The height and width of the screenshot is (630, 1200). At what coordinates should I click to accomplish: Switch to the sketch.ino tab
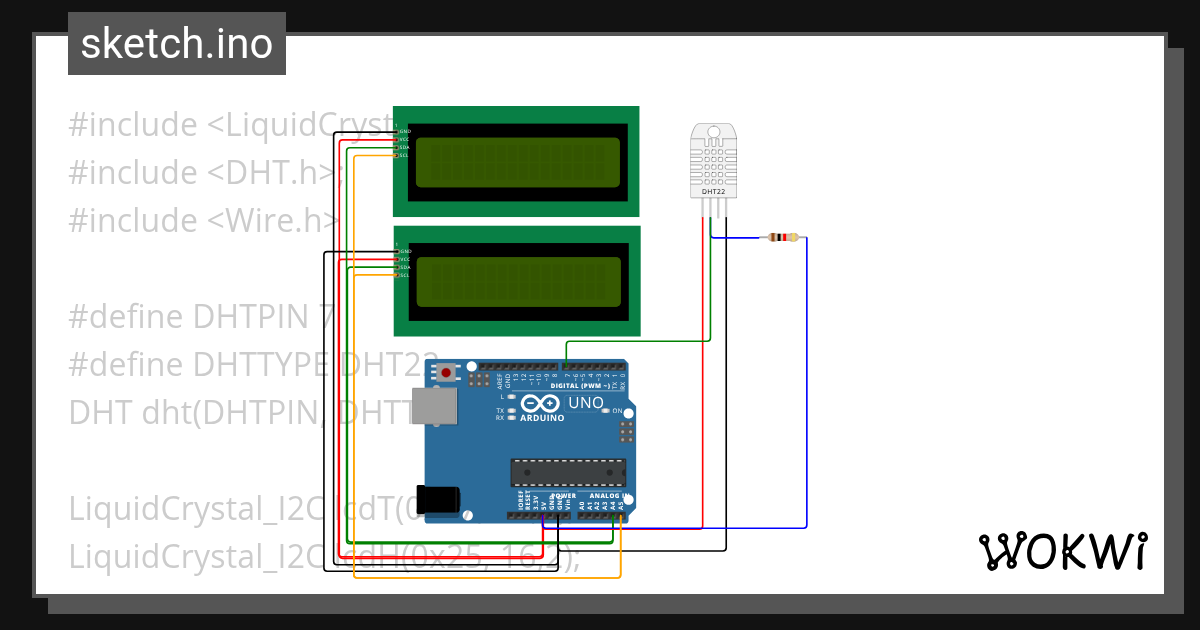click(176, 43)
